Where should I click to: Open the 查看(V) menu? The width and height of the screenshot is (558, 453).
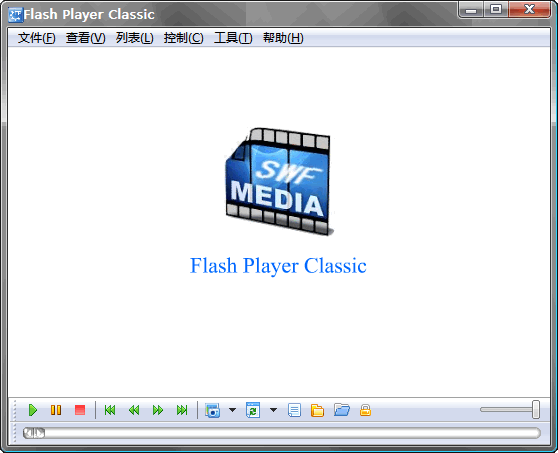point(85,38)
